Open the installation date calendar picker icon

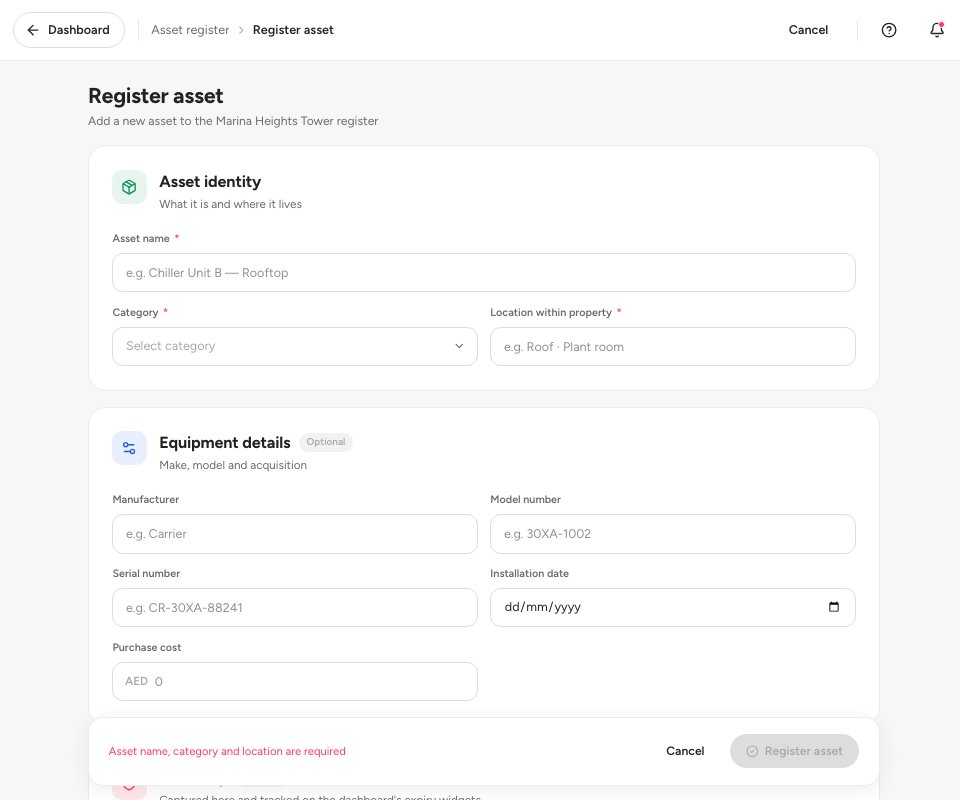tap(833, 607)
